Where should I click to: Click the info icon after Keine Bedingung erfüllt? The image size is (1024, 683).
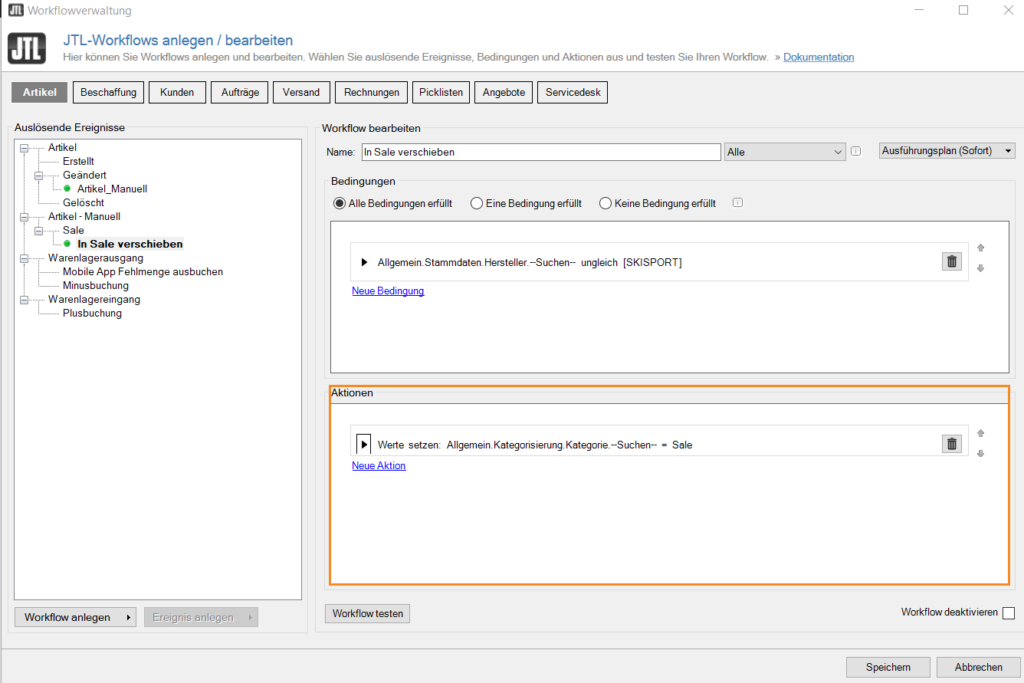point(737,203)
